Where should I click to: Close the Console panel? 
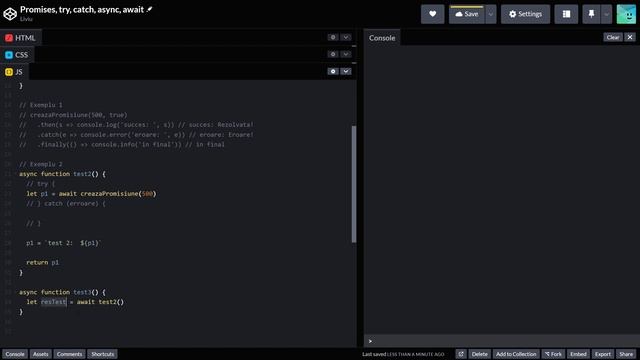tap(630, 37)
